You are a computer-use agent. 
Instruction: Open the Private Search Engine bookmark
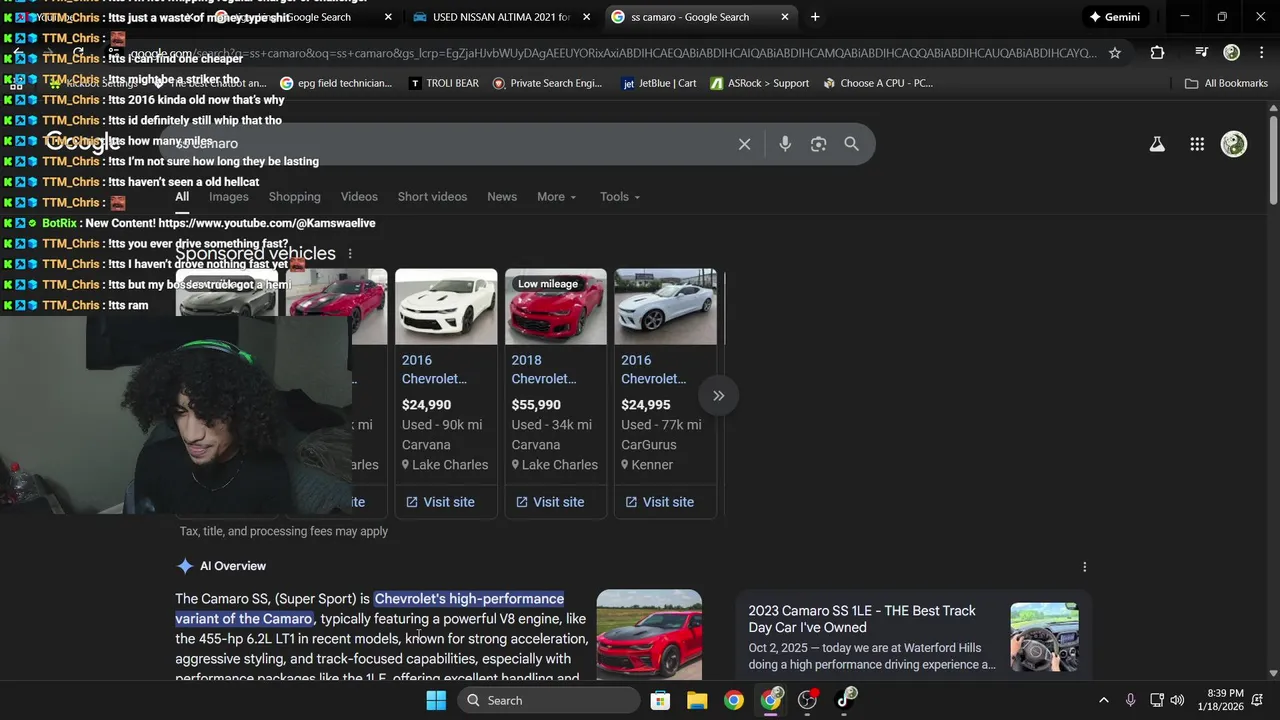click(x=548, y=83)
